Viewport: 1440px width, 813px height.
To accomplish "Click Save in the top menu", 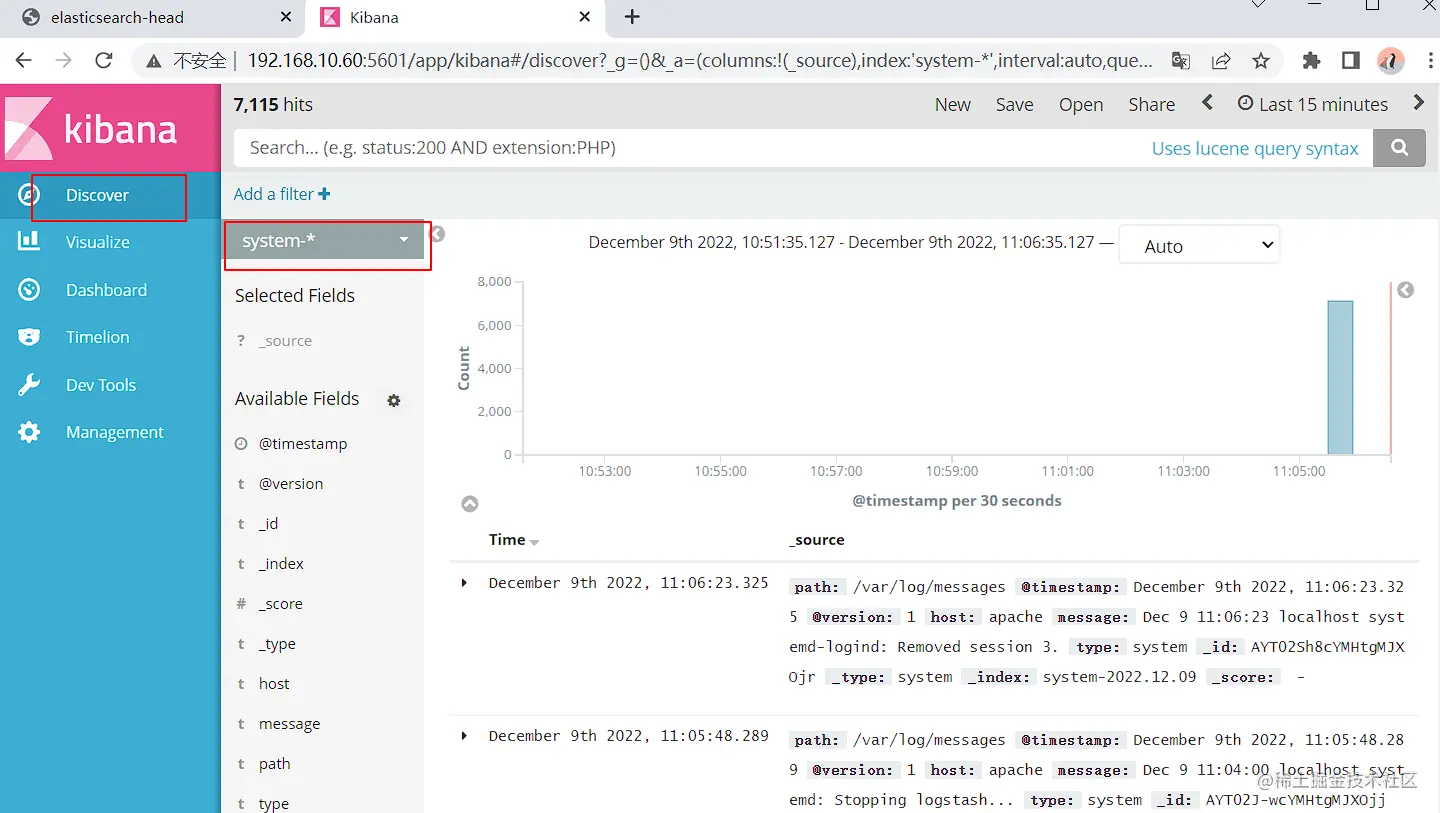I will [x=1015, y=104].
